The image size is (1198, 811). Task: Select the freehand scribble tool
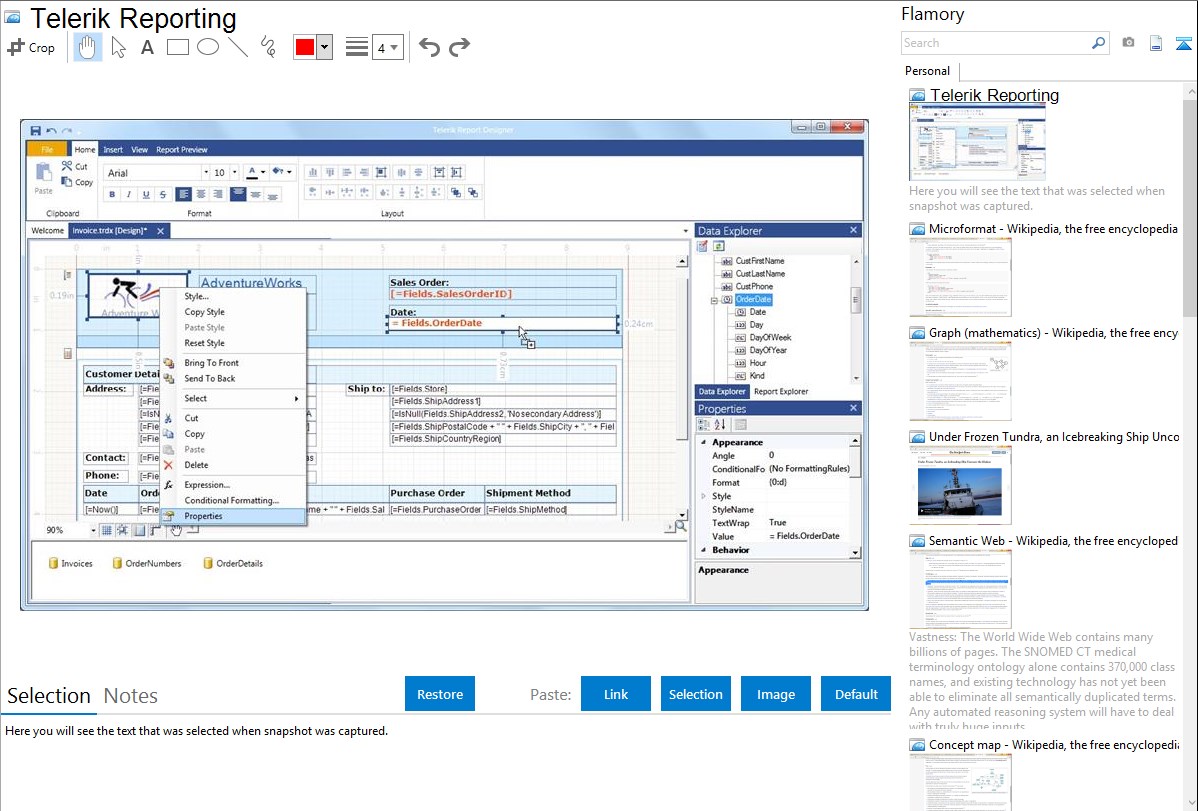(268, 47)
